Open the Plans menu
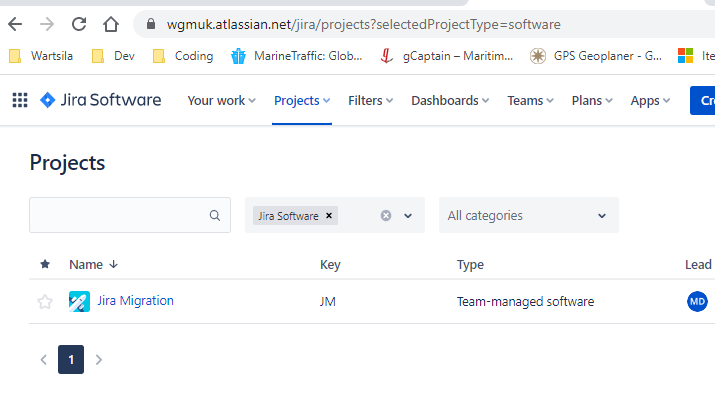 point(592,100)
